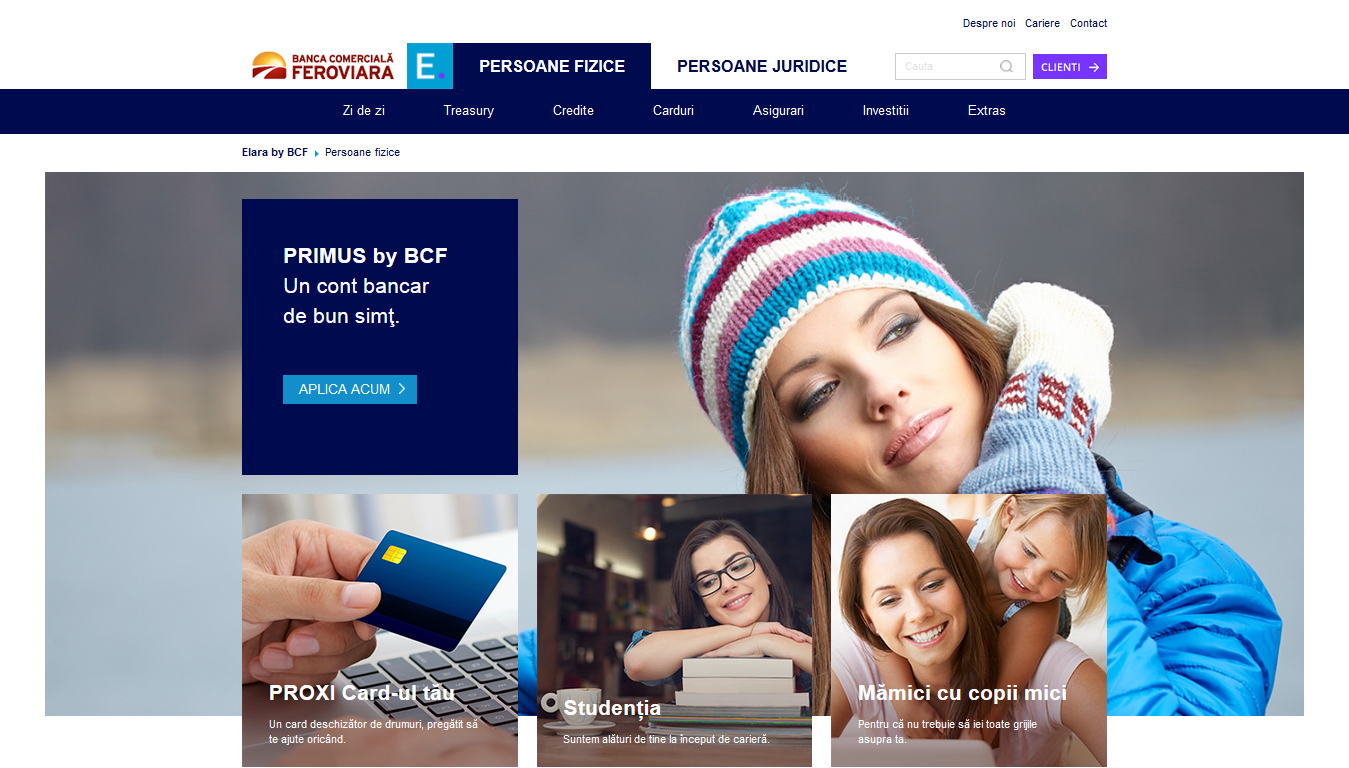Open the Extras menu item

pos(987,111)
